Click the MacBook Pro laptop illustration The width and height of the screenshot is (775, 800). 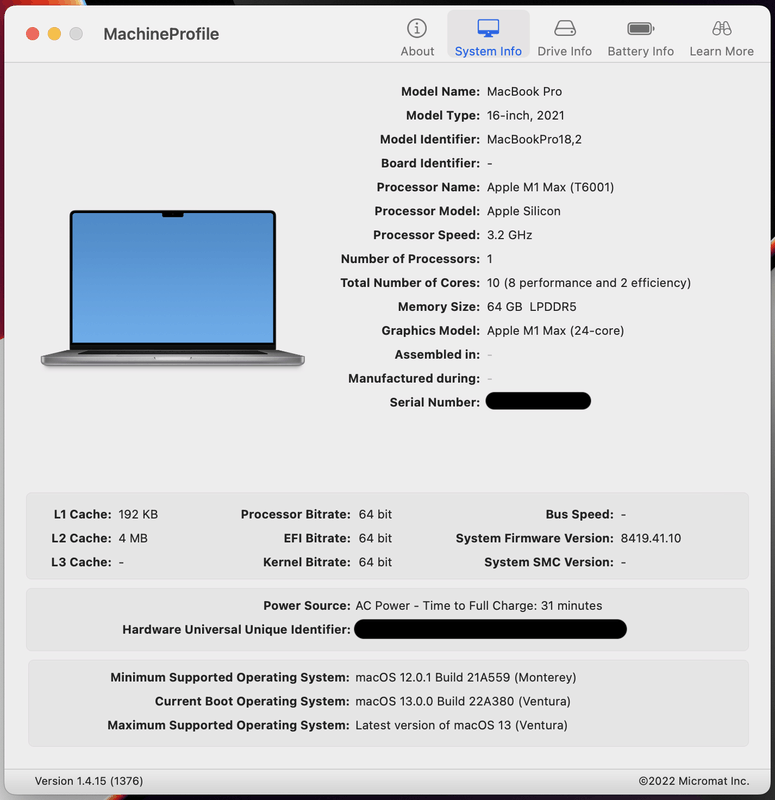172,288
